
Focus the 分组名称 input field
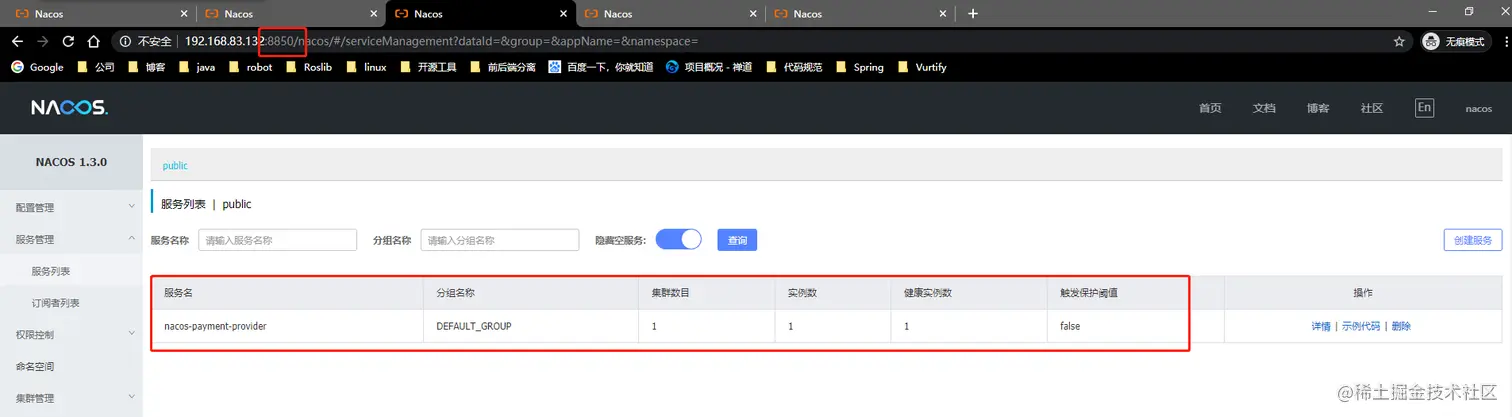500,240
